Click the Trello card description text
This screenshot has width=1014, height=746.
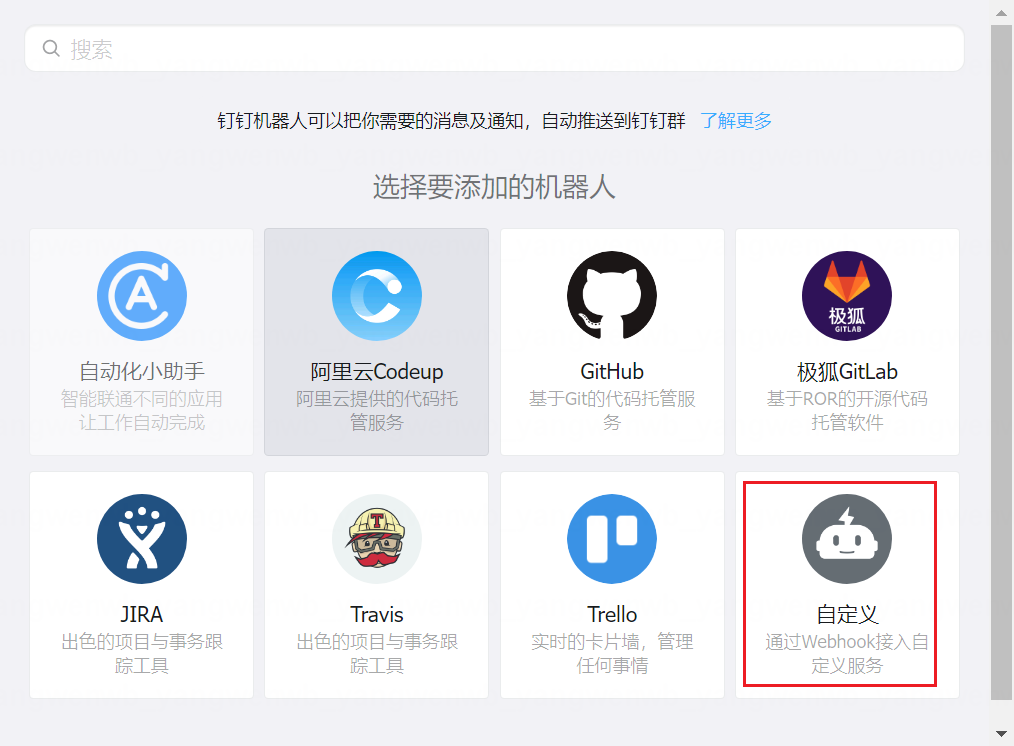click(x=611, y=653)
